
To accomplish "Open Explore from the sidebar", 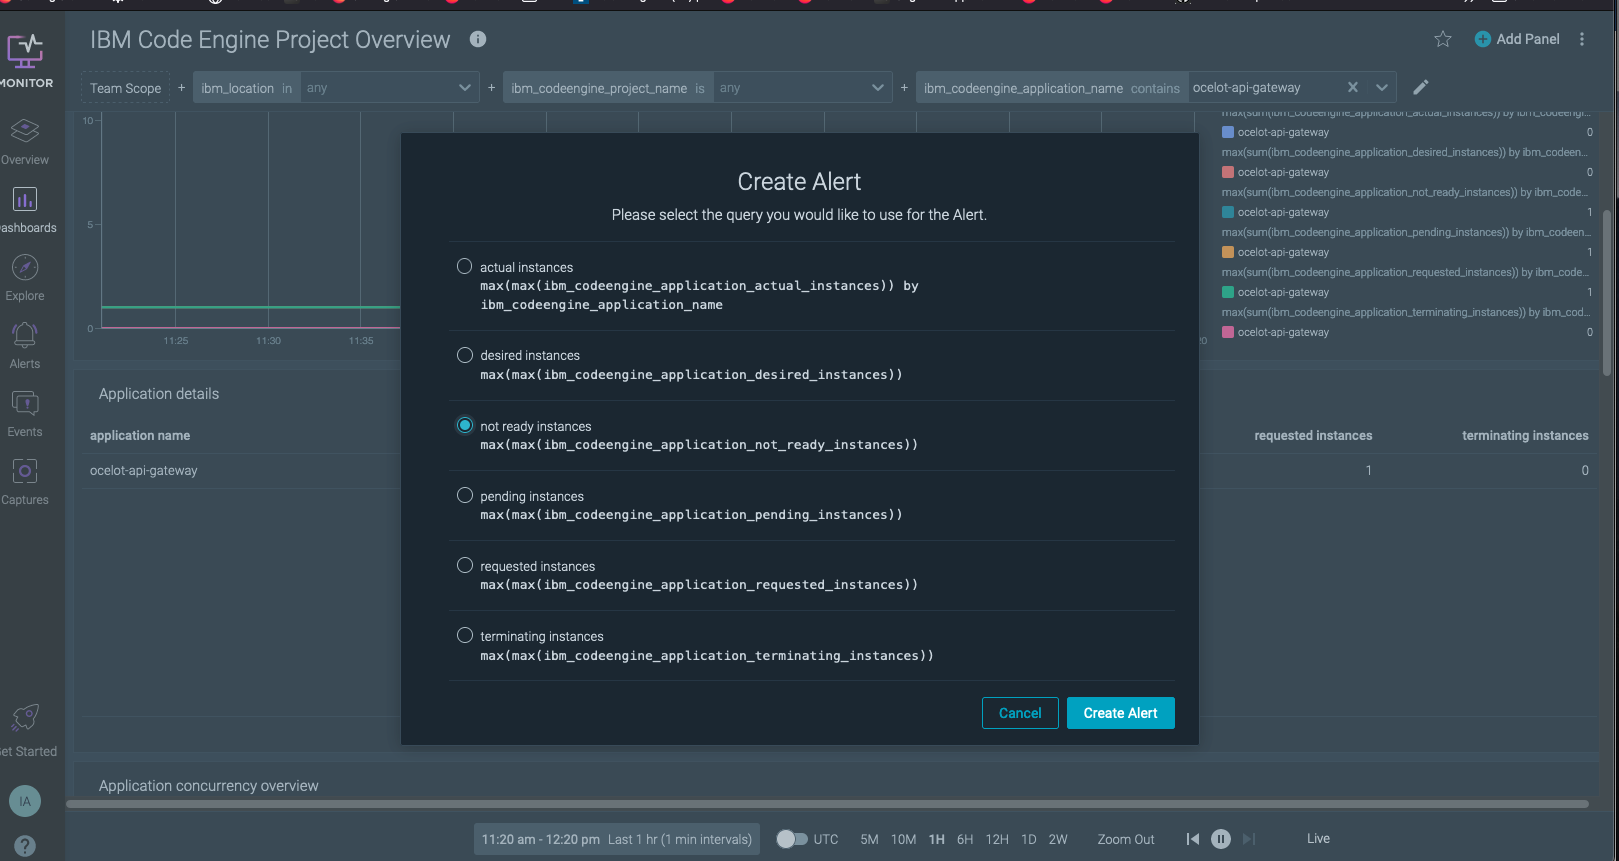I will (25, 278).
